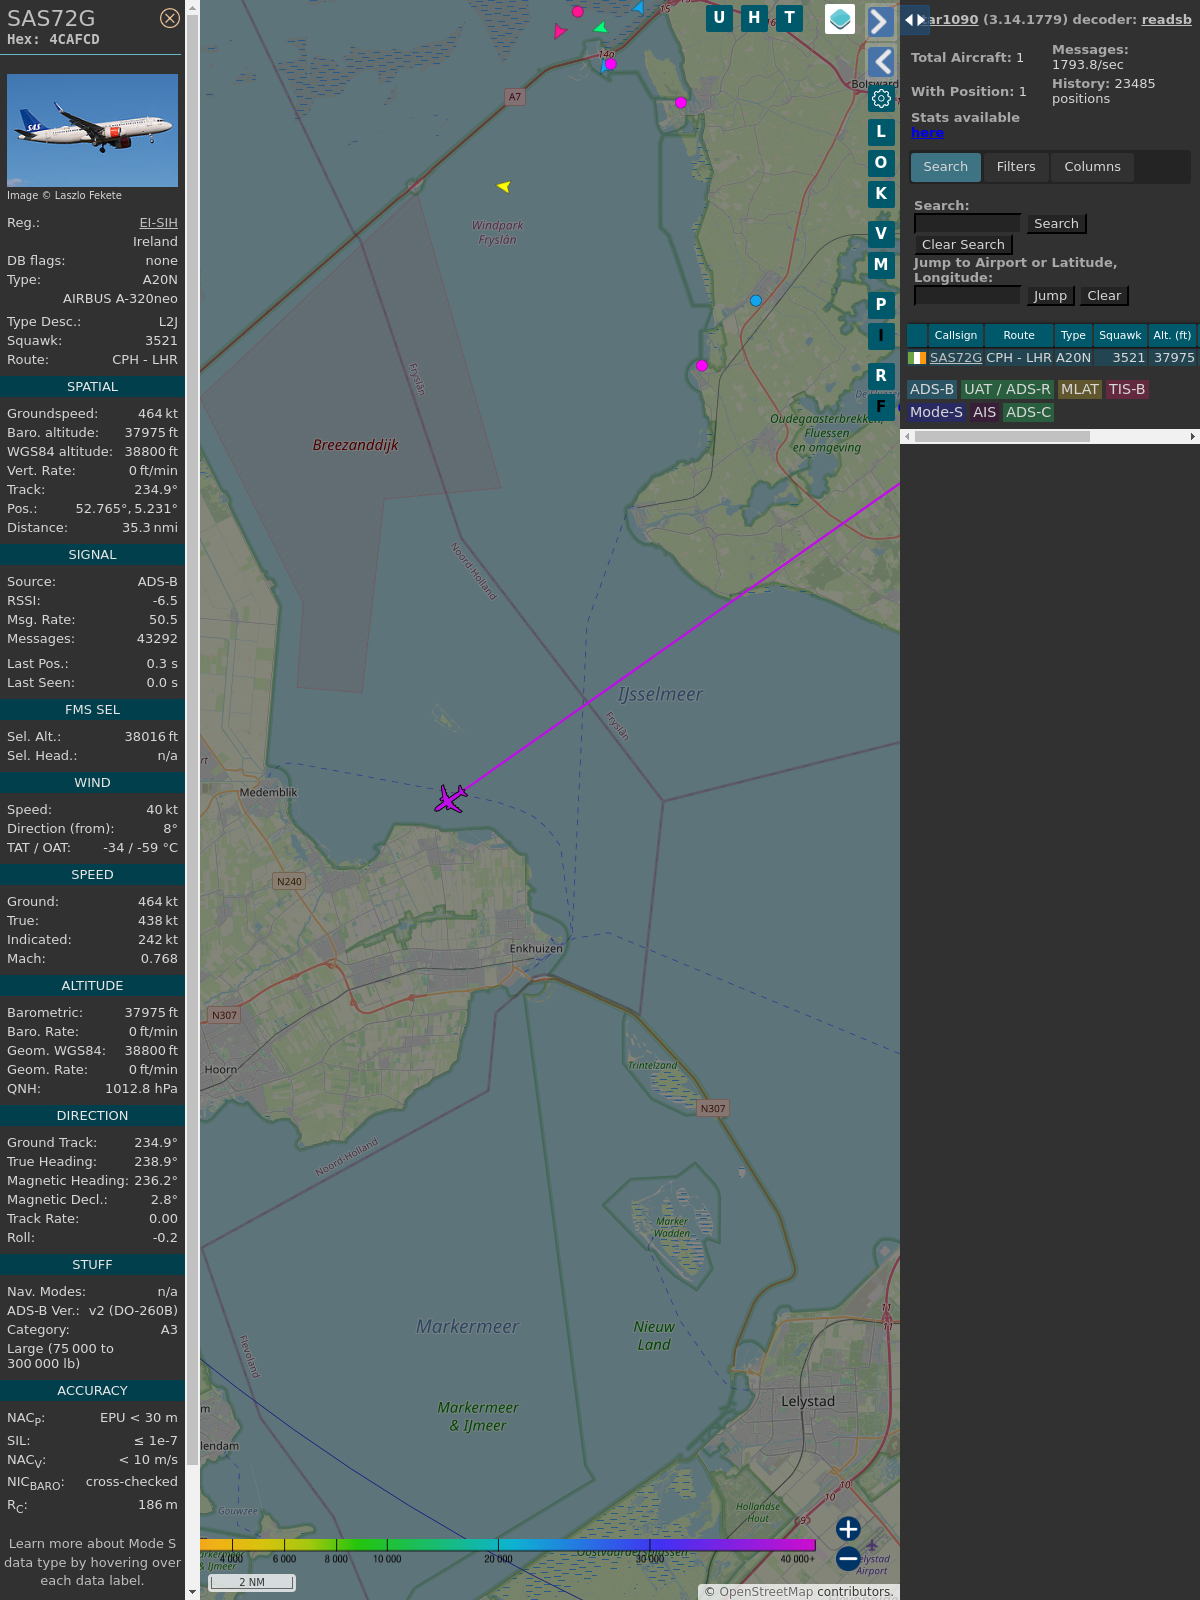
Task: Follow the 'here' stats link
Action: [927, 133]
